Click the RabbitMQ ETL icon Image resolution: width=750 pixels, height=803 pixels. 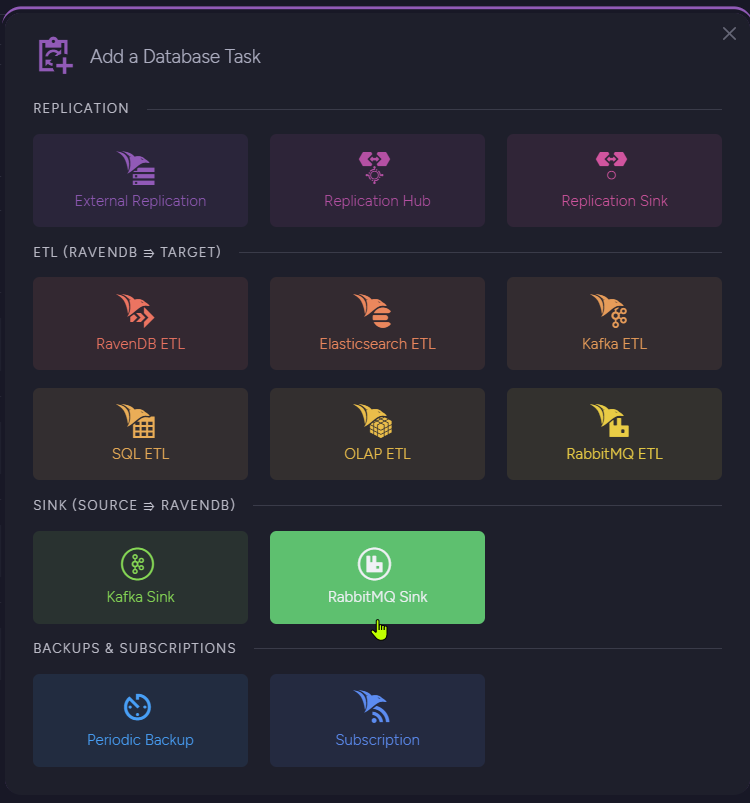click(x=610, y=420)
